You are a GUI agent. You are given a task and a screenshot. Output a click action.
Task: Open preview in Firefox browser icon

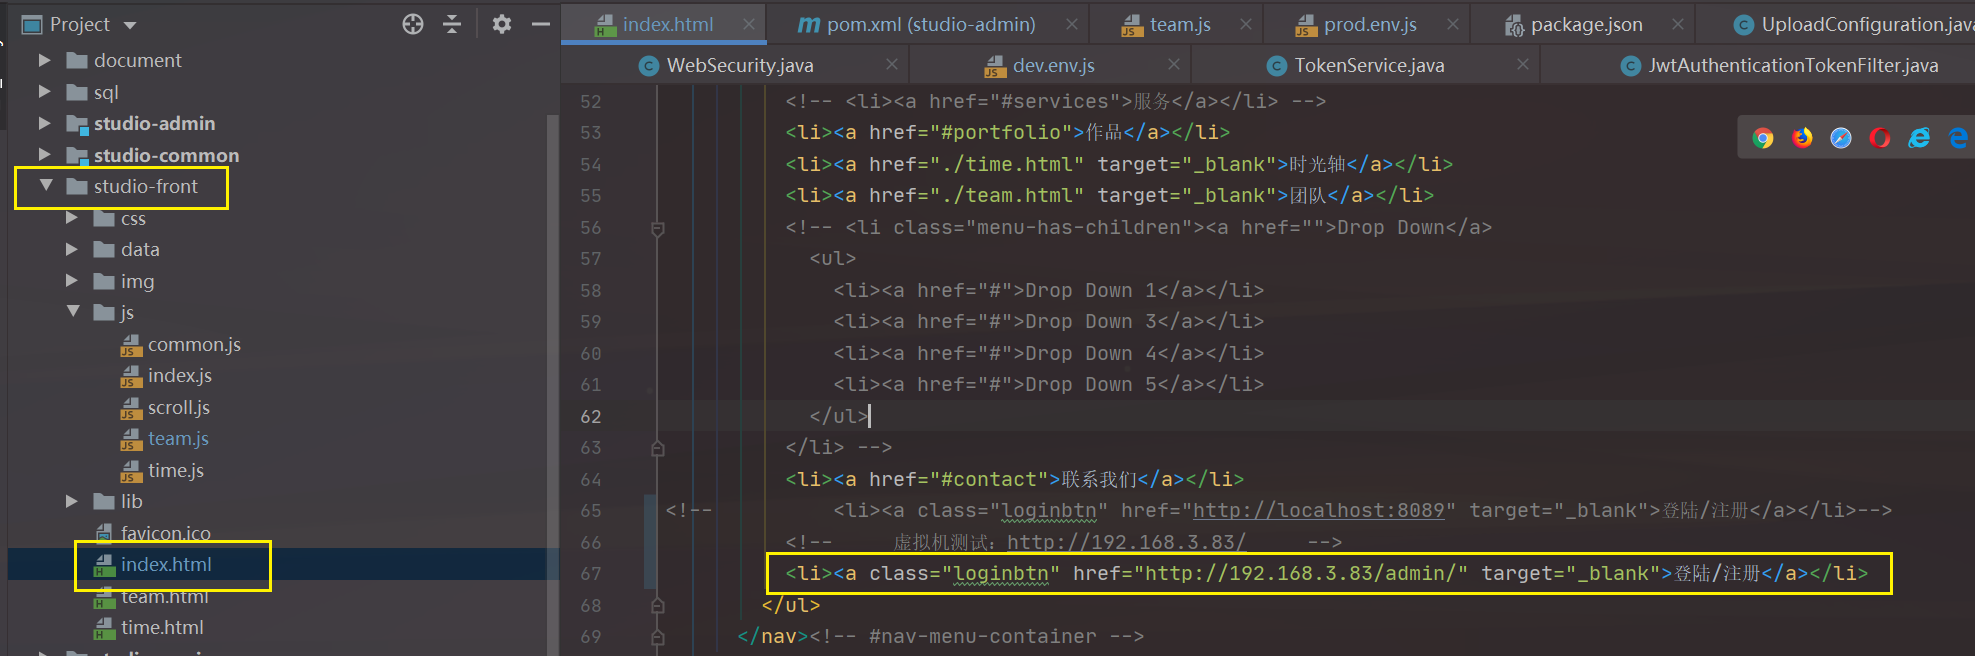pos(1802,138)
